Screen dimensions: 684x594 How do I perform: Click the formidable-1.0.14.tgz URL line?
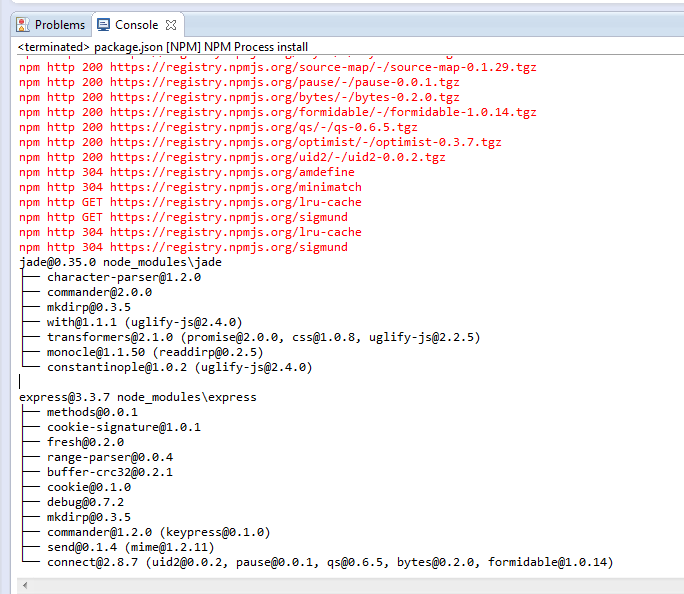(277, 112)
